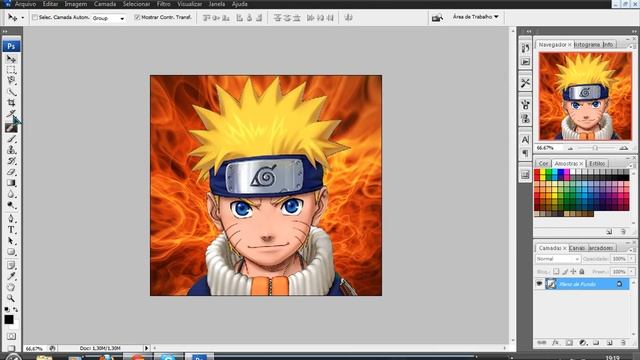Select the Healing Brush tool
The width and height of the screenshot is (640, 360).
pyautogui.click(x=11, y=128)
